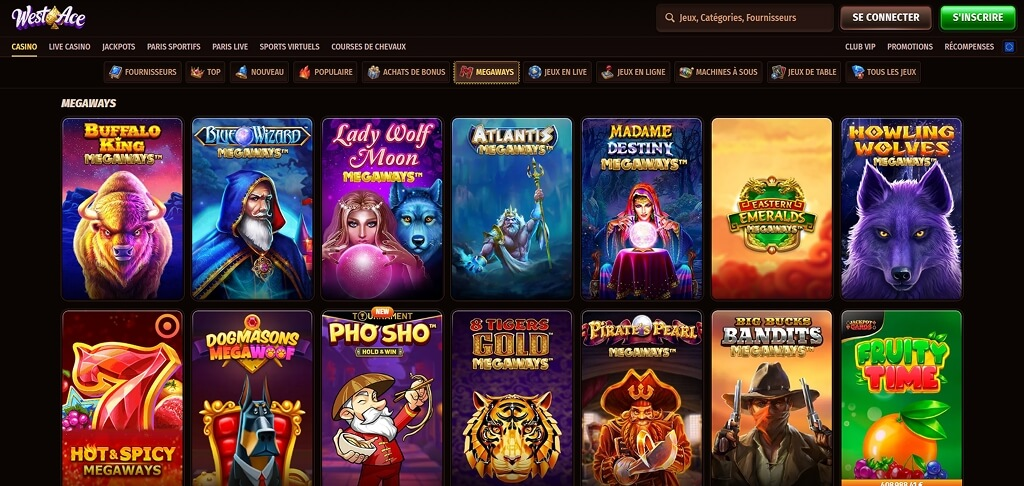
Task: Open Nouveau games category
Action: coord(259,73)
